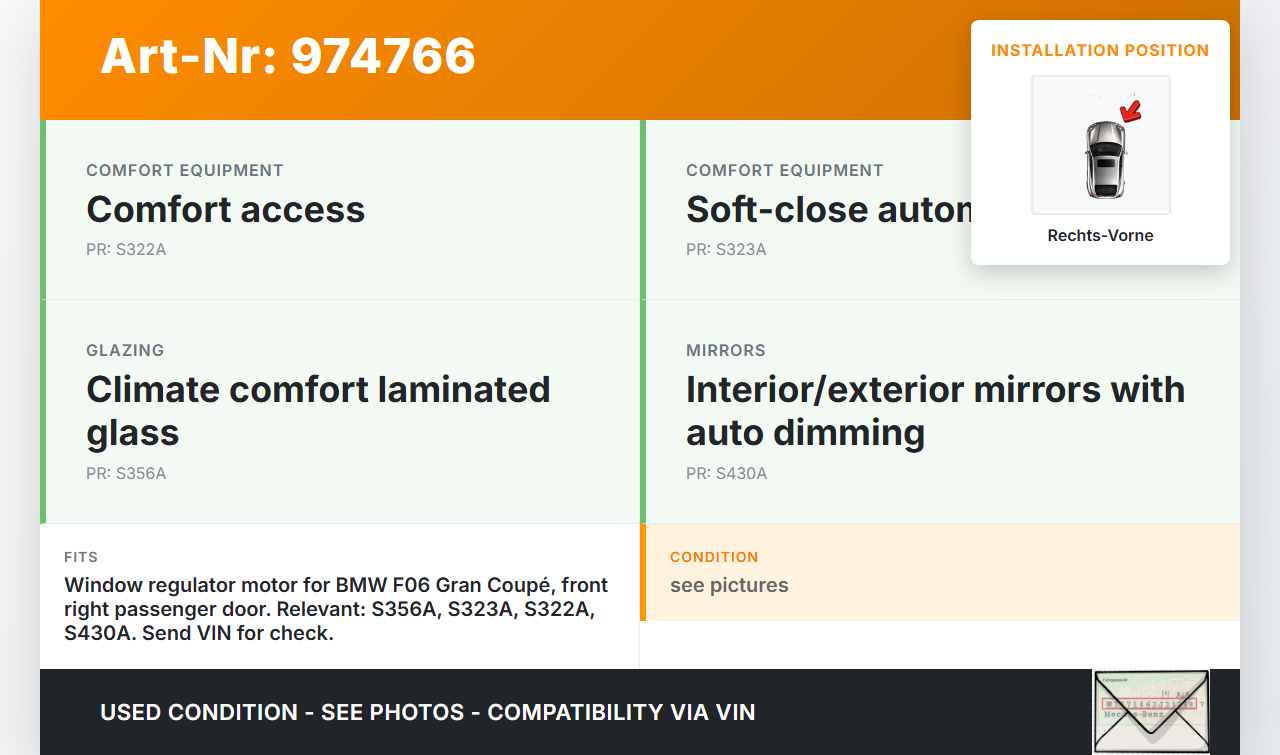Click the GLAZING category label
Viewport: 1280px width, 755px height.
point(125,351)
